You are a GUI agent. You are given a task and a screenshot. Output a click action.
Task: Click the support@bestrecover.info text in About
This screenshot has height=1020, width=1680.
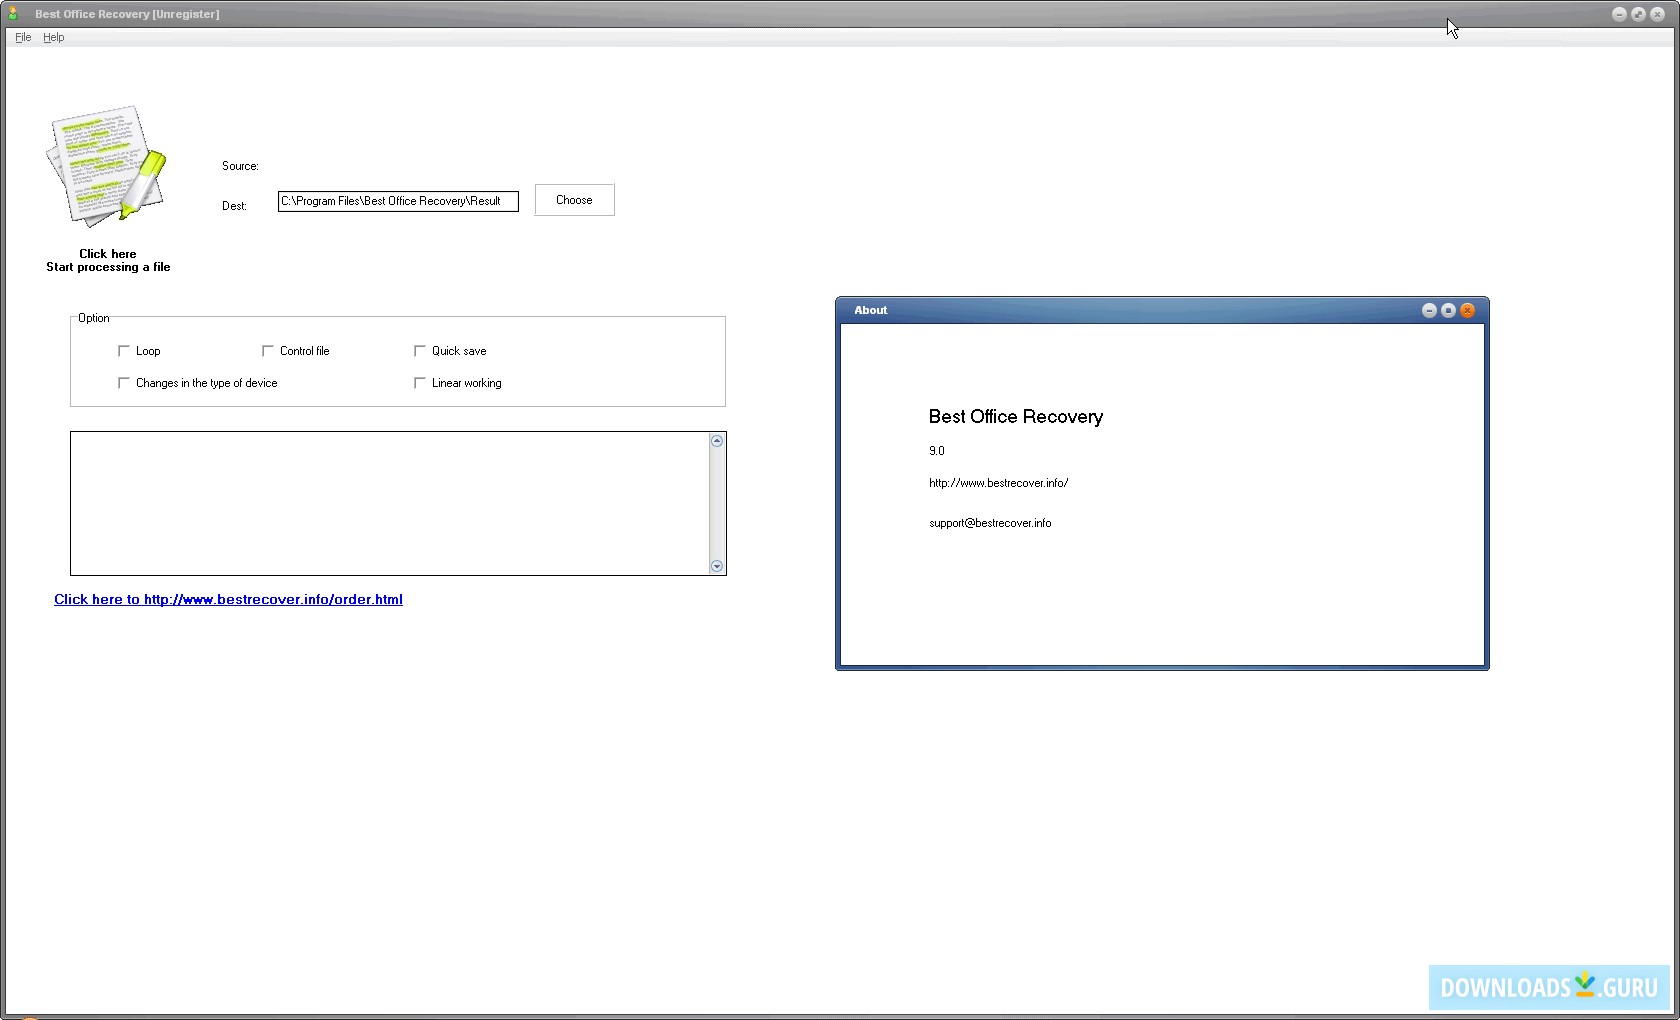pyautogui.click(x=990, y=523)
